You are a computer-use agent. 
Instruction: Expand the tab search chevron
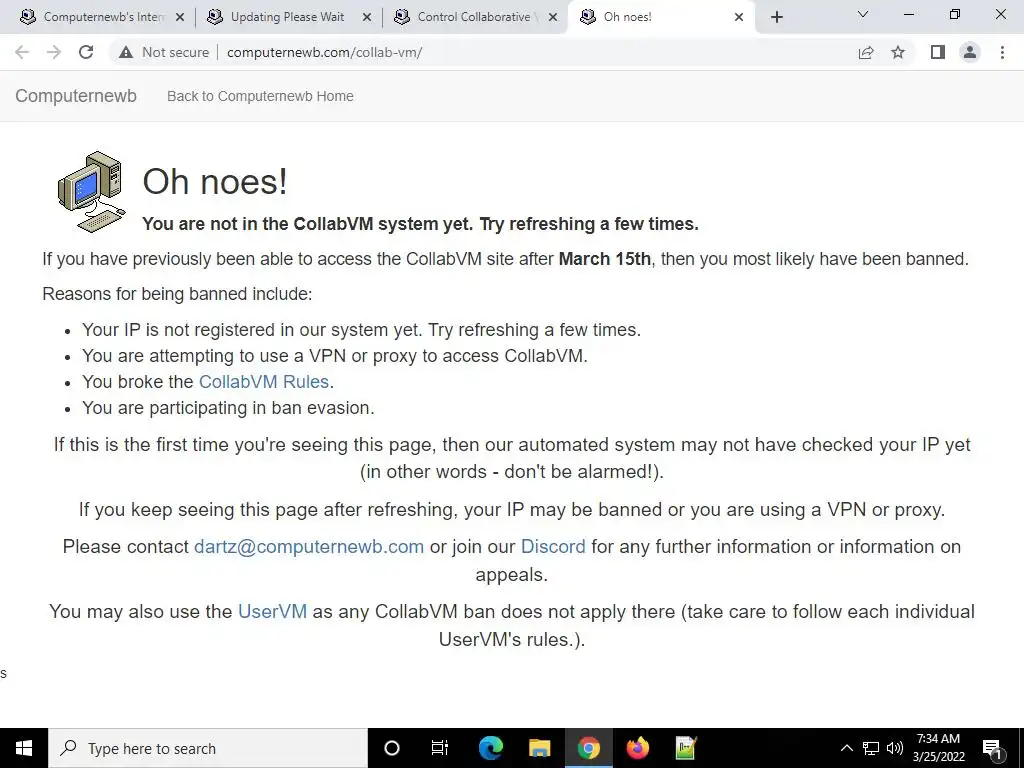tap(863, 14)
